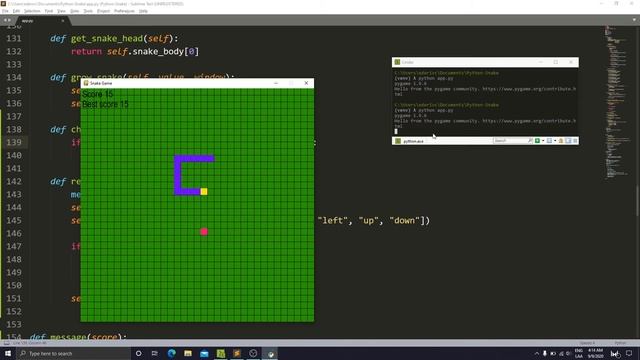Click the microphone icon in system tray
Image resolution: width=640 pixels, height=360 pixels.
click(x=544, y=353)
